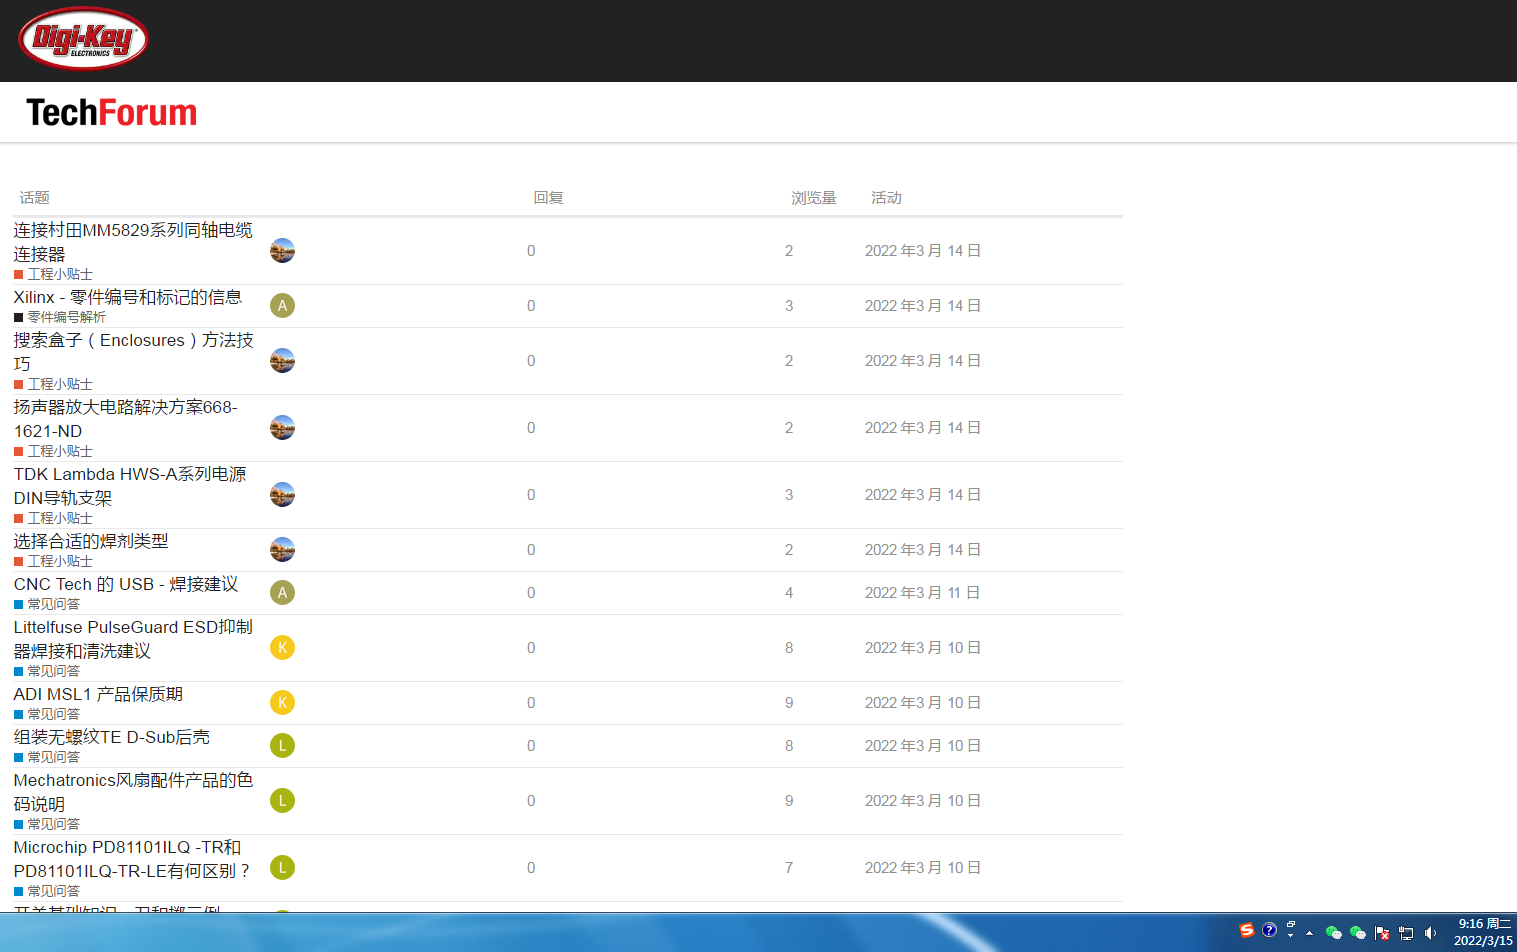Click view count 4 on CNC Tech row
The height and width of the screenshot is (952, 1517).
pyautogui.click(x=789, y=593)
